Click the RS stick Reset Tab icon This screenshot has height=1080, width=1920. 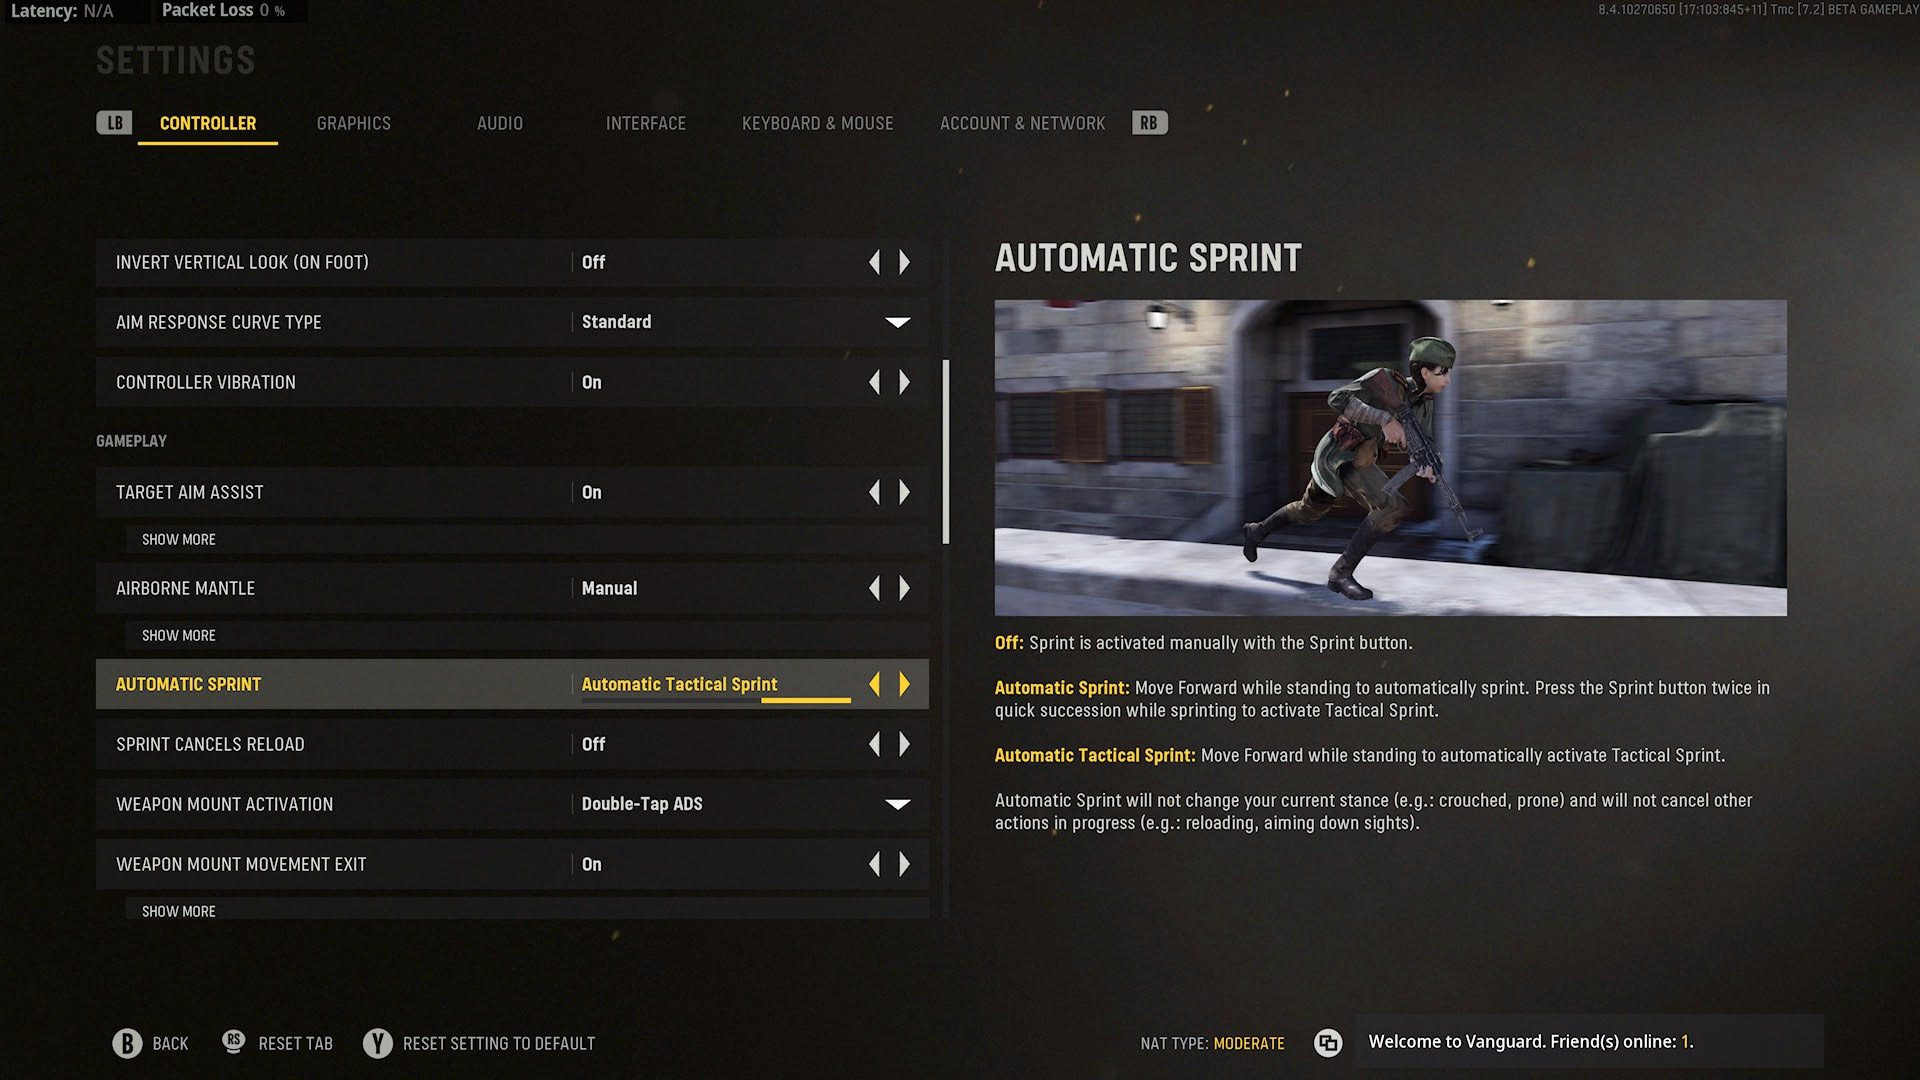click(233, 1042)
